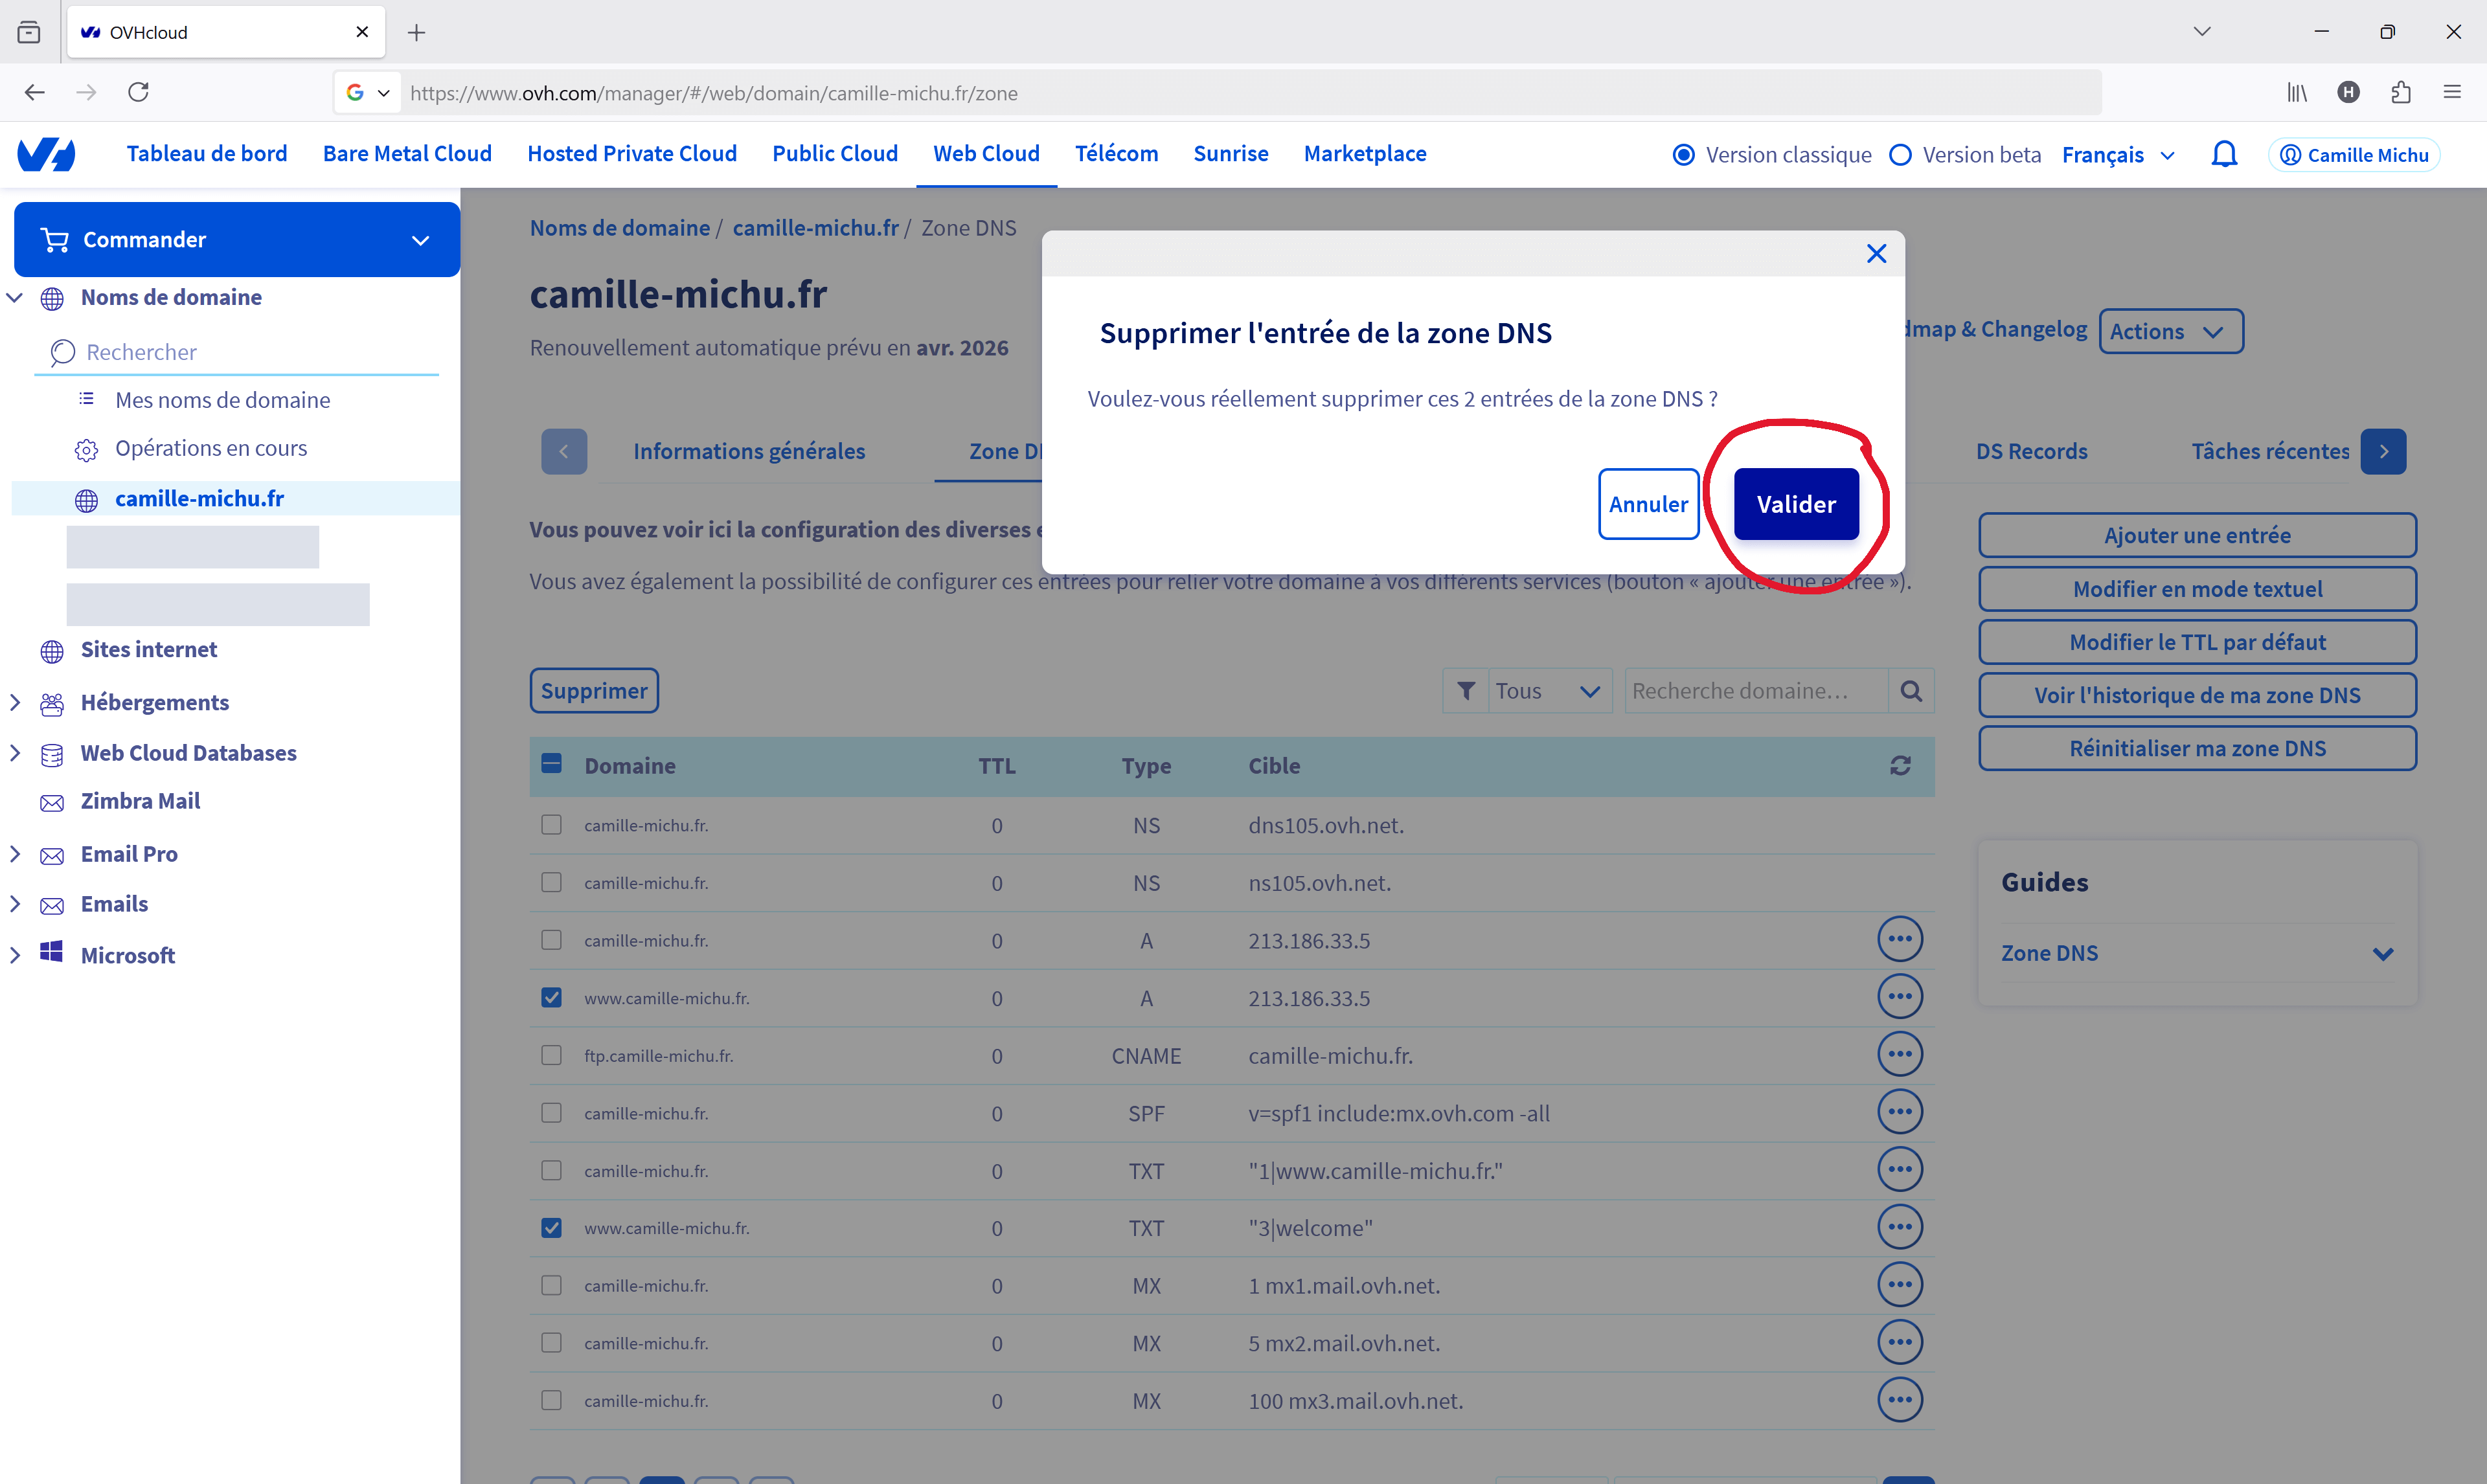Viewport: 2487px width, 1484px height.
Task: Close the DNS deletion dialog
Action: [1876, 254]
